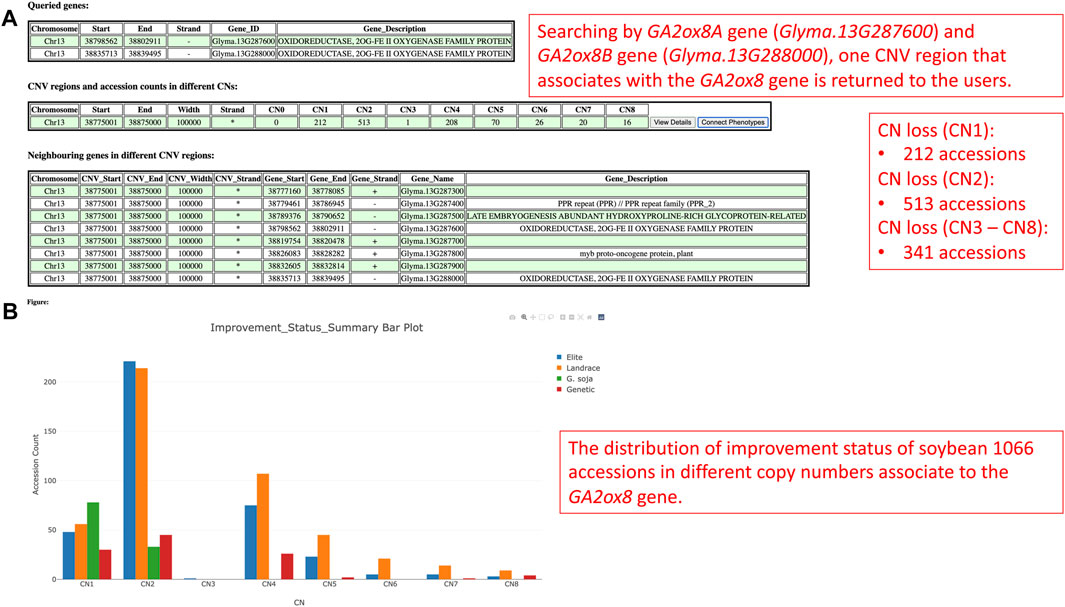This screenshot has width=1065, height=607.
Task: Click the PPR repeat family gene description
Action: pyautogui.click(x=636, y=204)
